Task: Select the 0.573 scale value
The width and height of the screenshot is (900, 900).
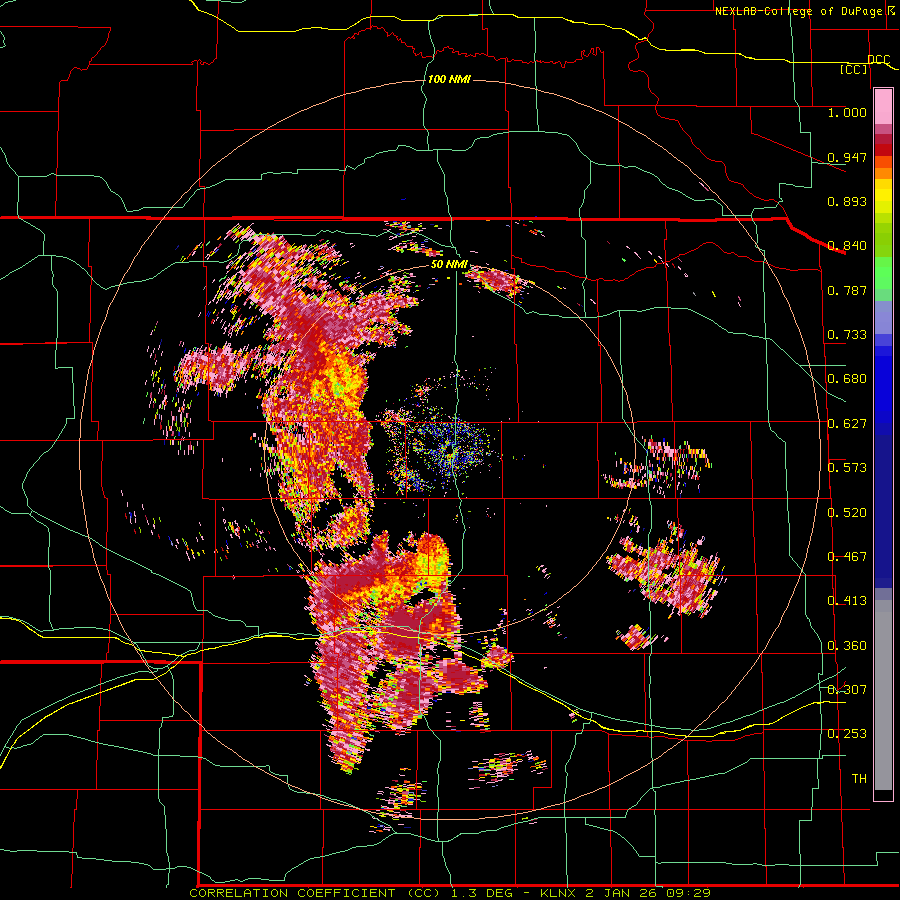Action: click(x=847, y=468)
